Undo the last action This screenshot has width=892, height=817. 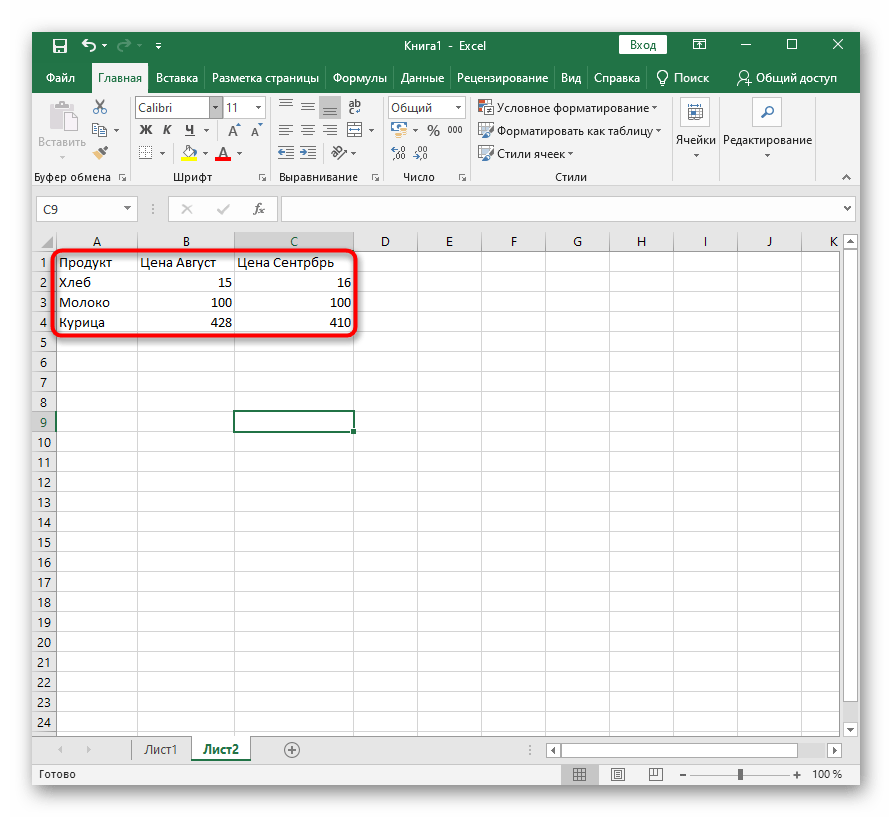89,45
